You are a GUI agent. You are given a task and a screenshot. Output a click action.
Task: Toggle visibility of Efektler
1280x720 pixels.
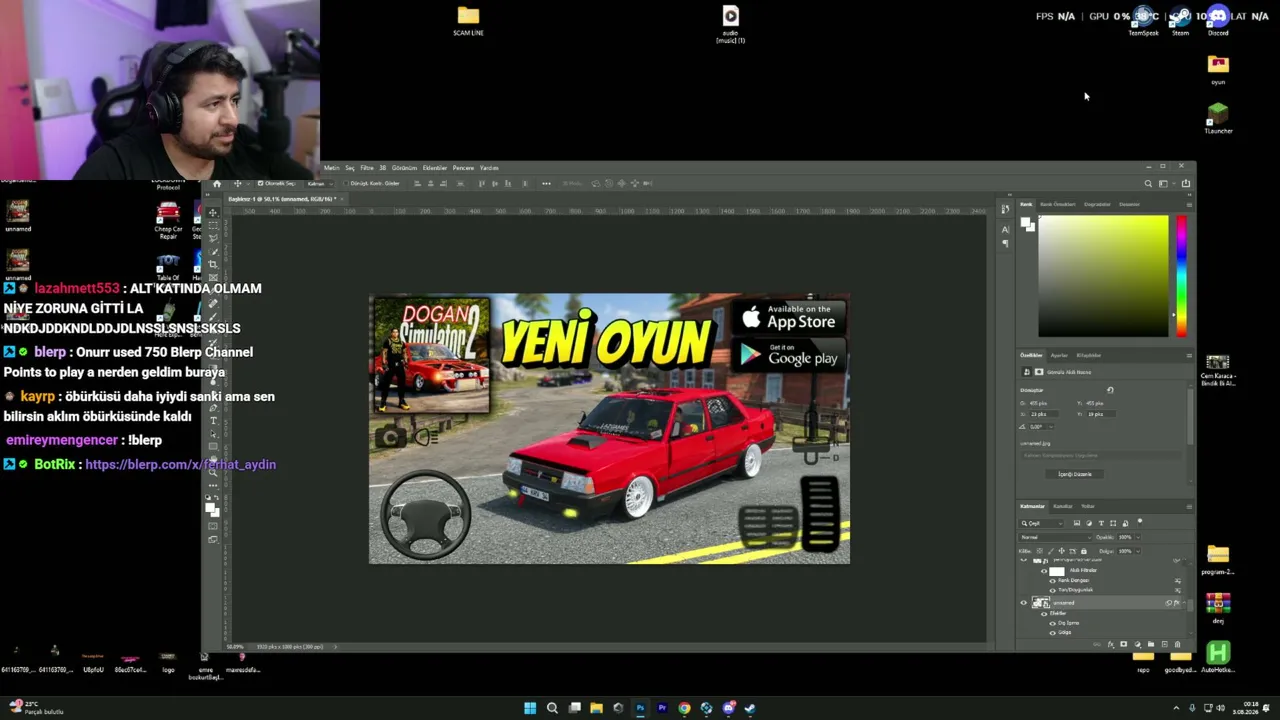coord(1045,613)
